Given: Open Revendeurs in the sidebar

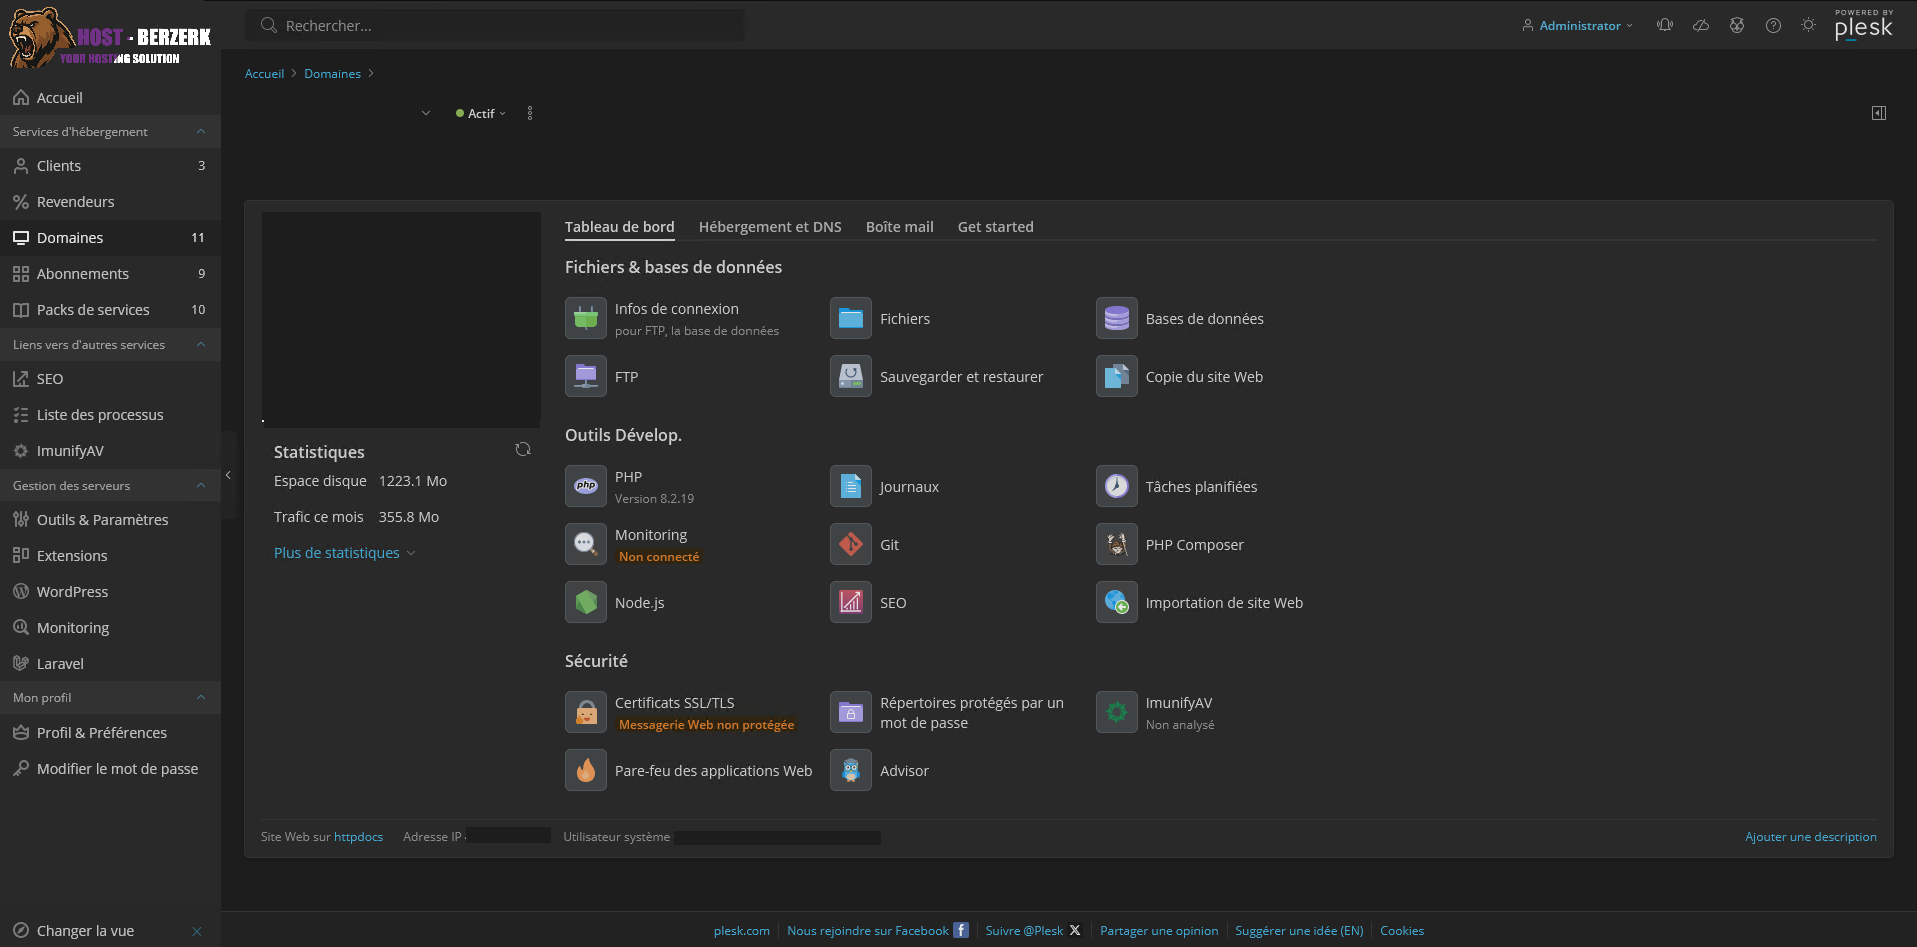Looking at the screenshot, I should point(110,202).
